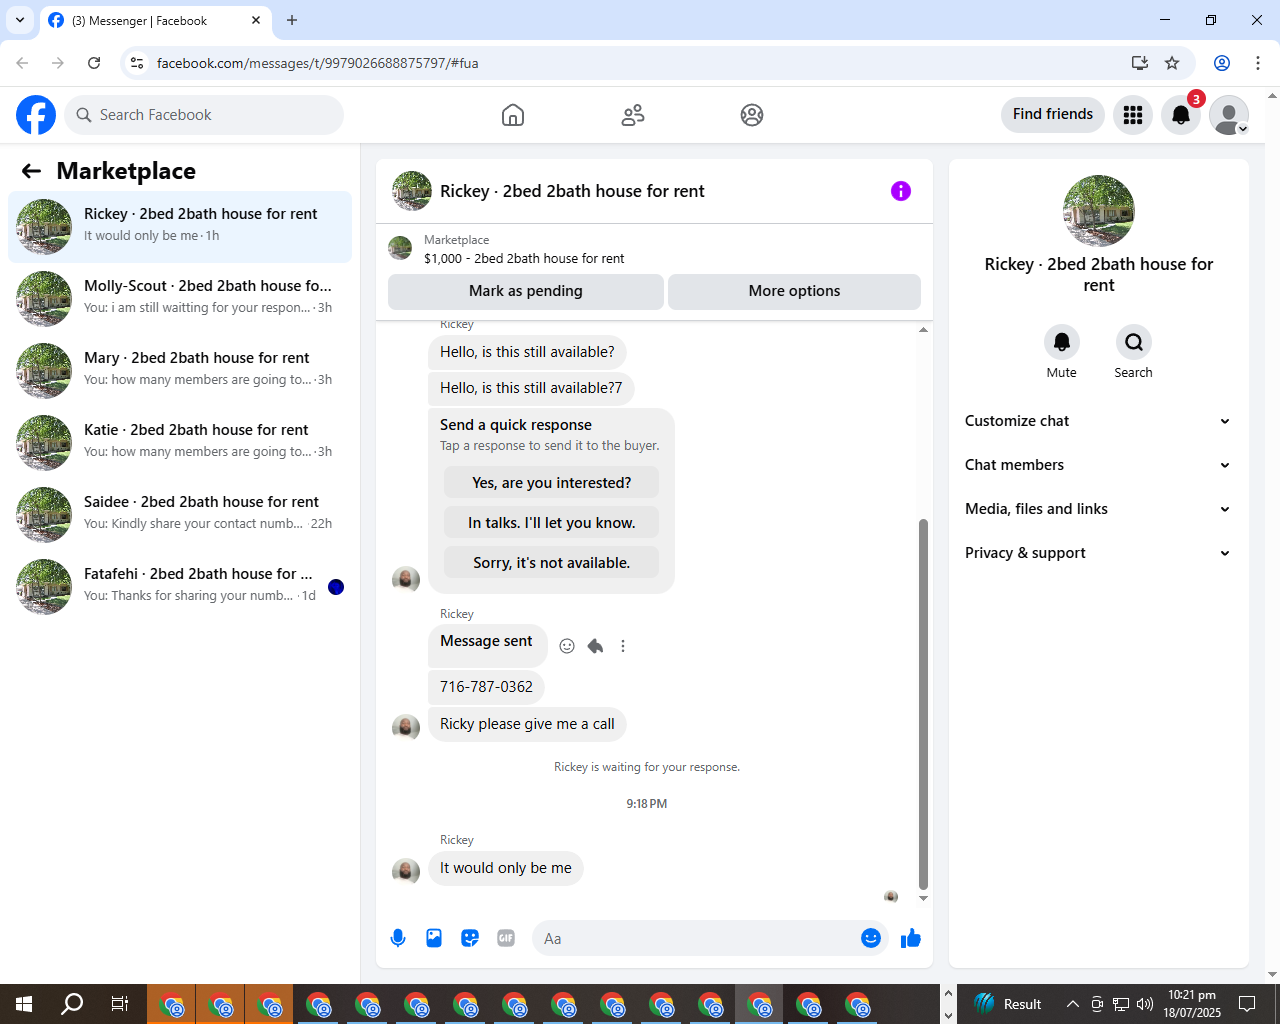This screenshot has width=1280, height=1024.
Task: Click volume icon in system tray
Action: 1145,1004
